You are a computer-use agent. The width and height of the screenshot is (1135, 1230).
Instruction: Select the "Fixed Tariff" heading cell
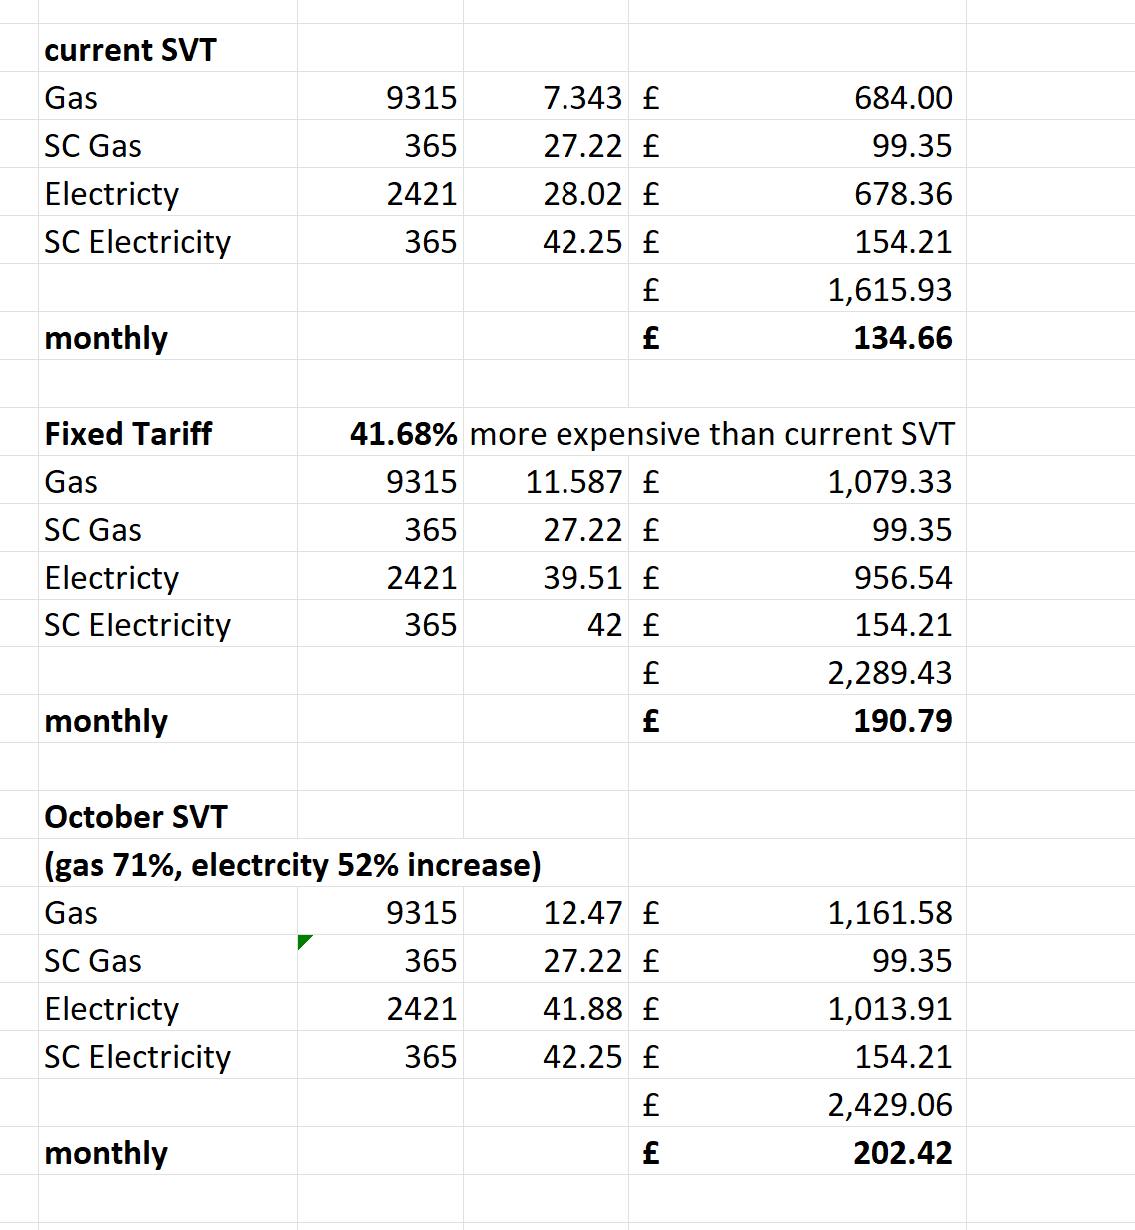[x=128, y=434]
